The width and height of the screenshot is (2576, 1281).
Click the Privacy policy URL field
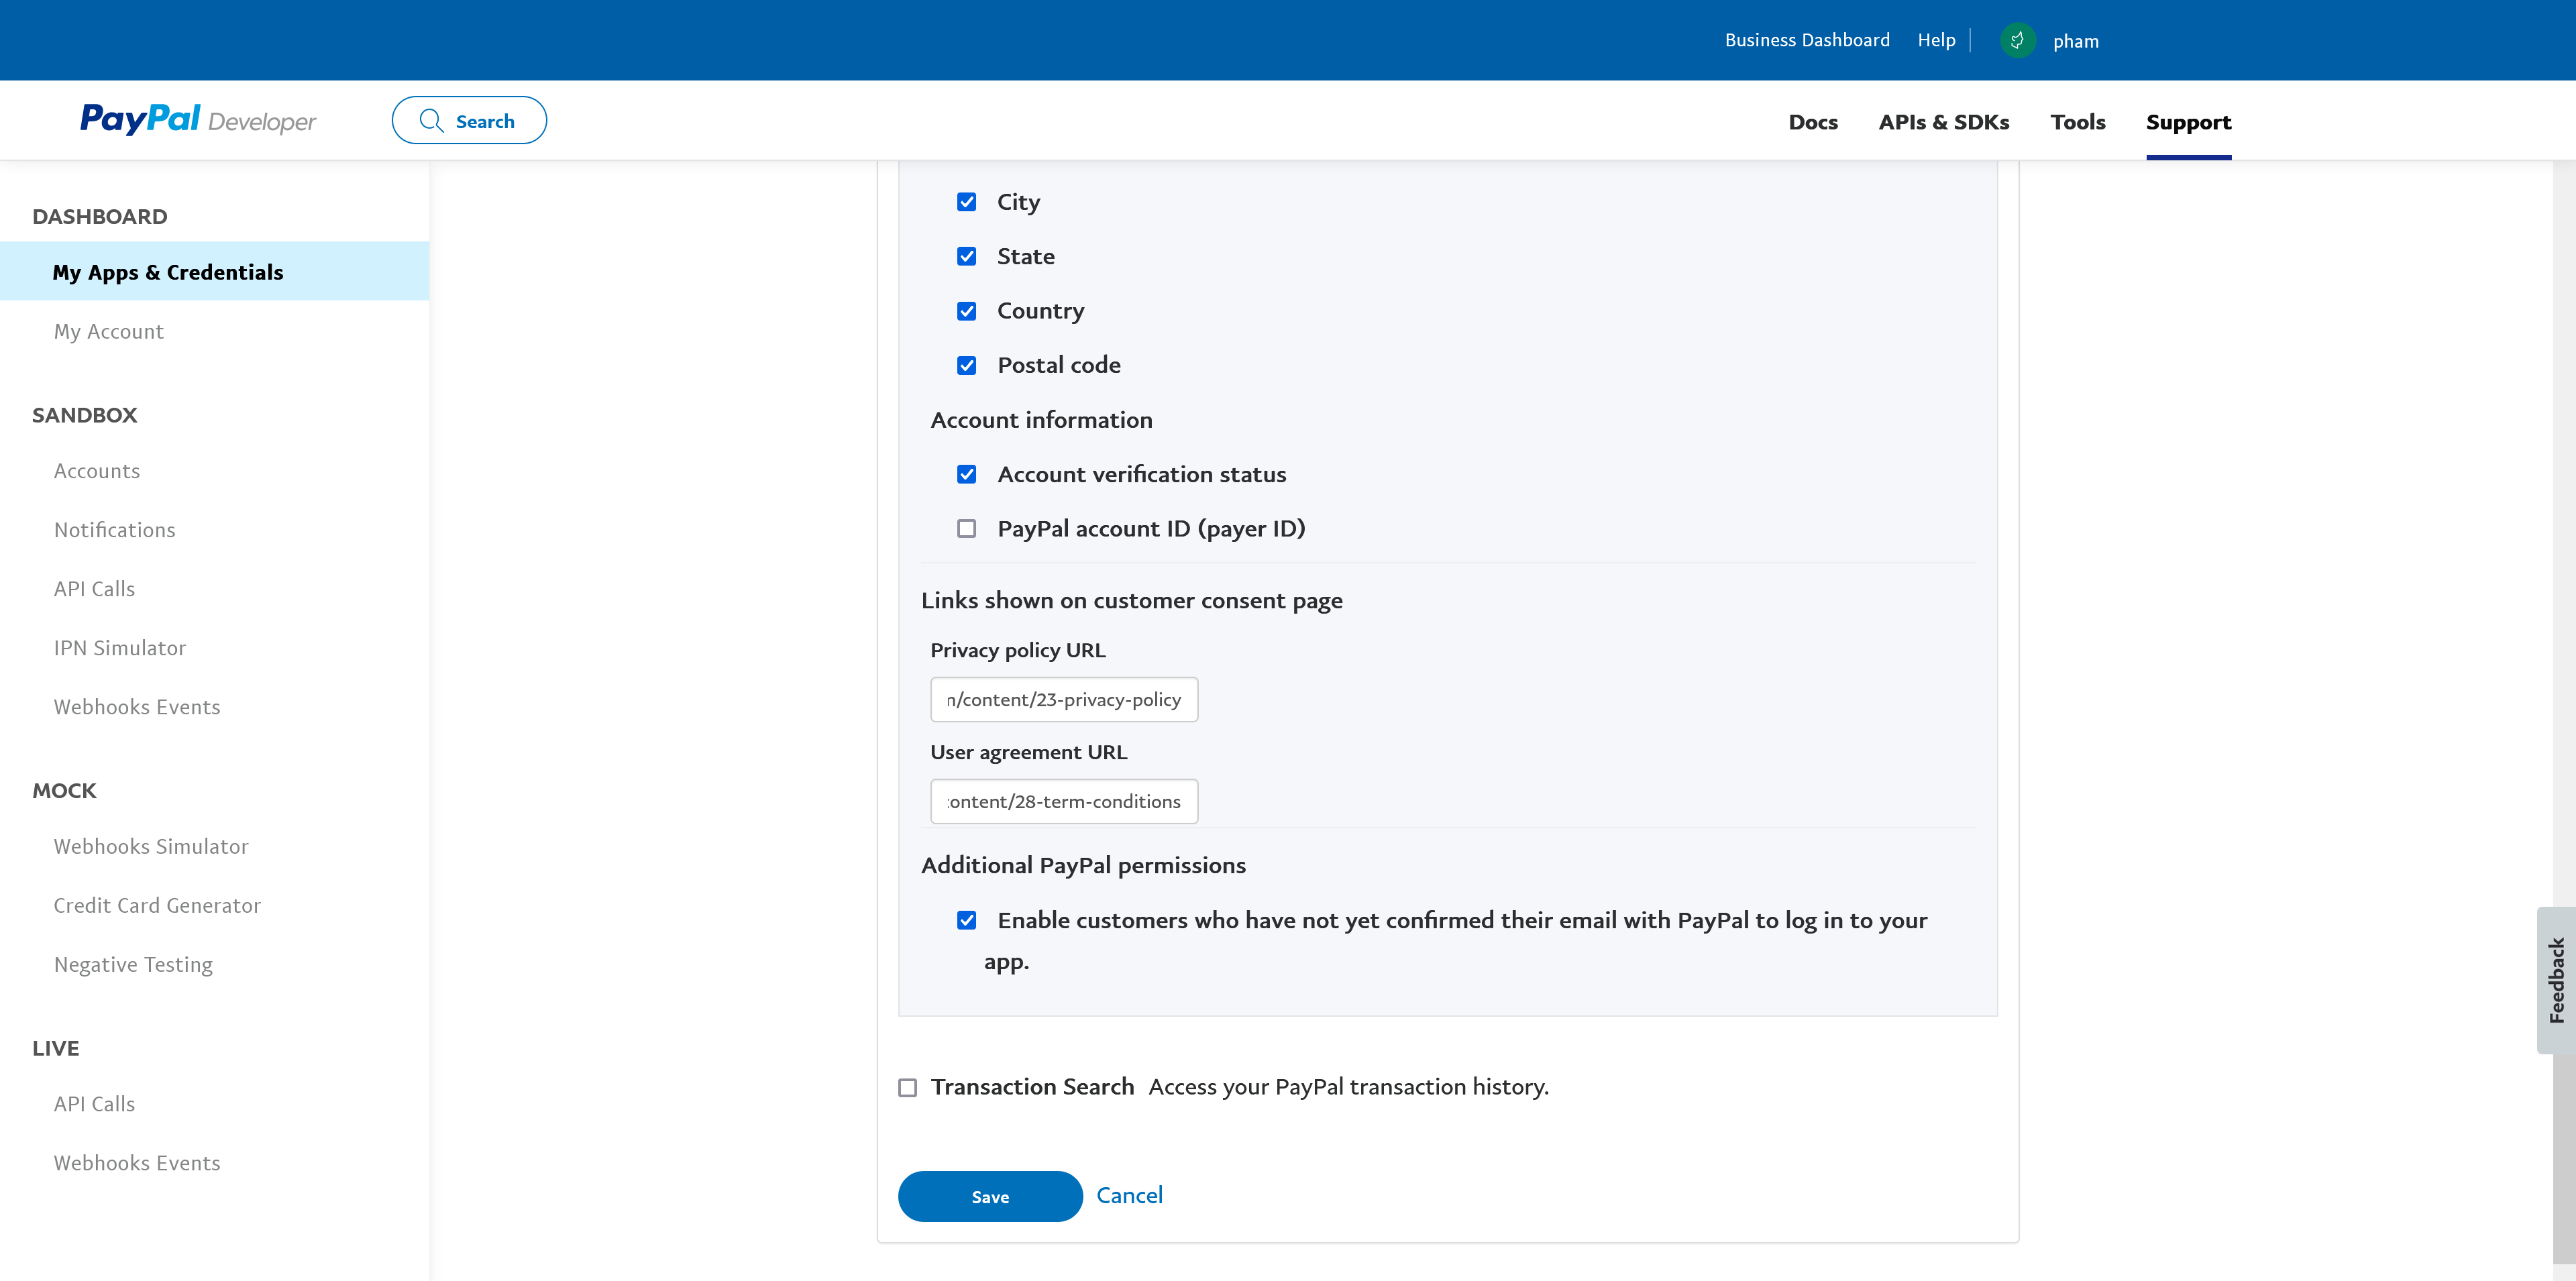point(1064,699)
